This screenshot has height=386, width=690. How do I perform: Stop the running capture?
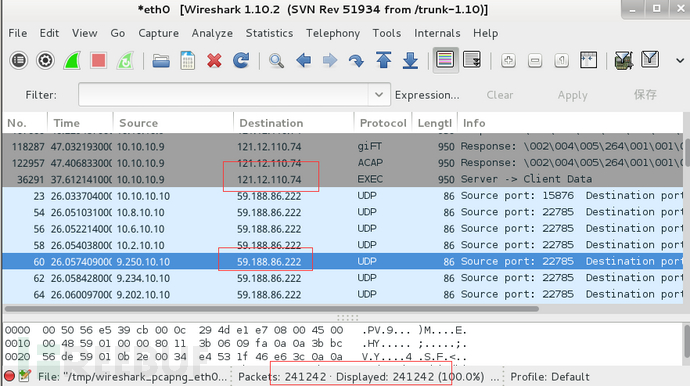point(99,60)
